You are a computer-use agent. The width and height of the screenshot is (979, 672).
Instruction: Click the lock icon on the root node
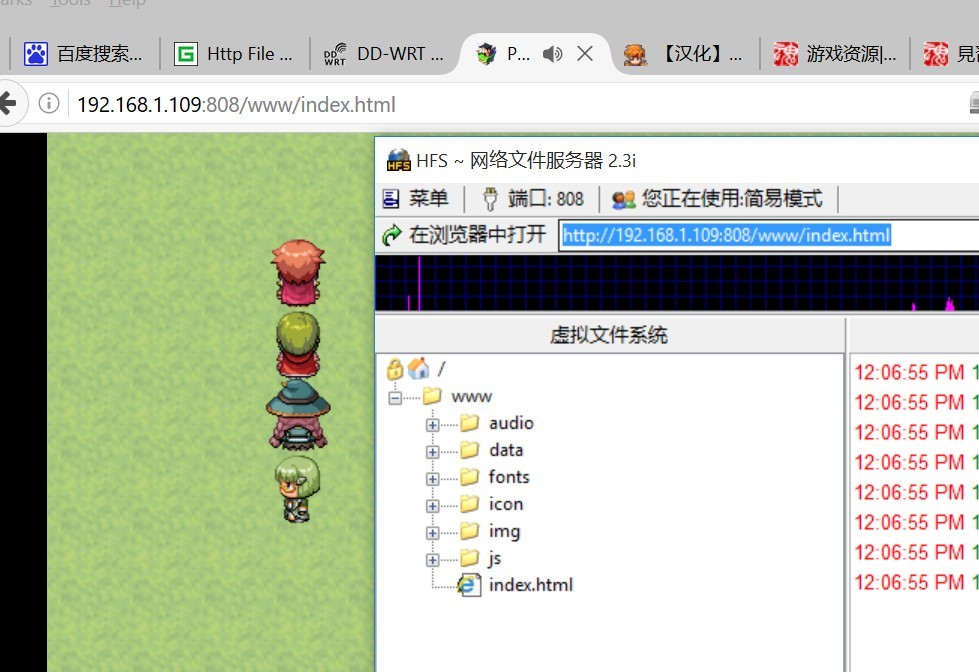tap(395, 369)
